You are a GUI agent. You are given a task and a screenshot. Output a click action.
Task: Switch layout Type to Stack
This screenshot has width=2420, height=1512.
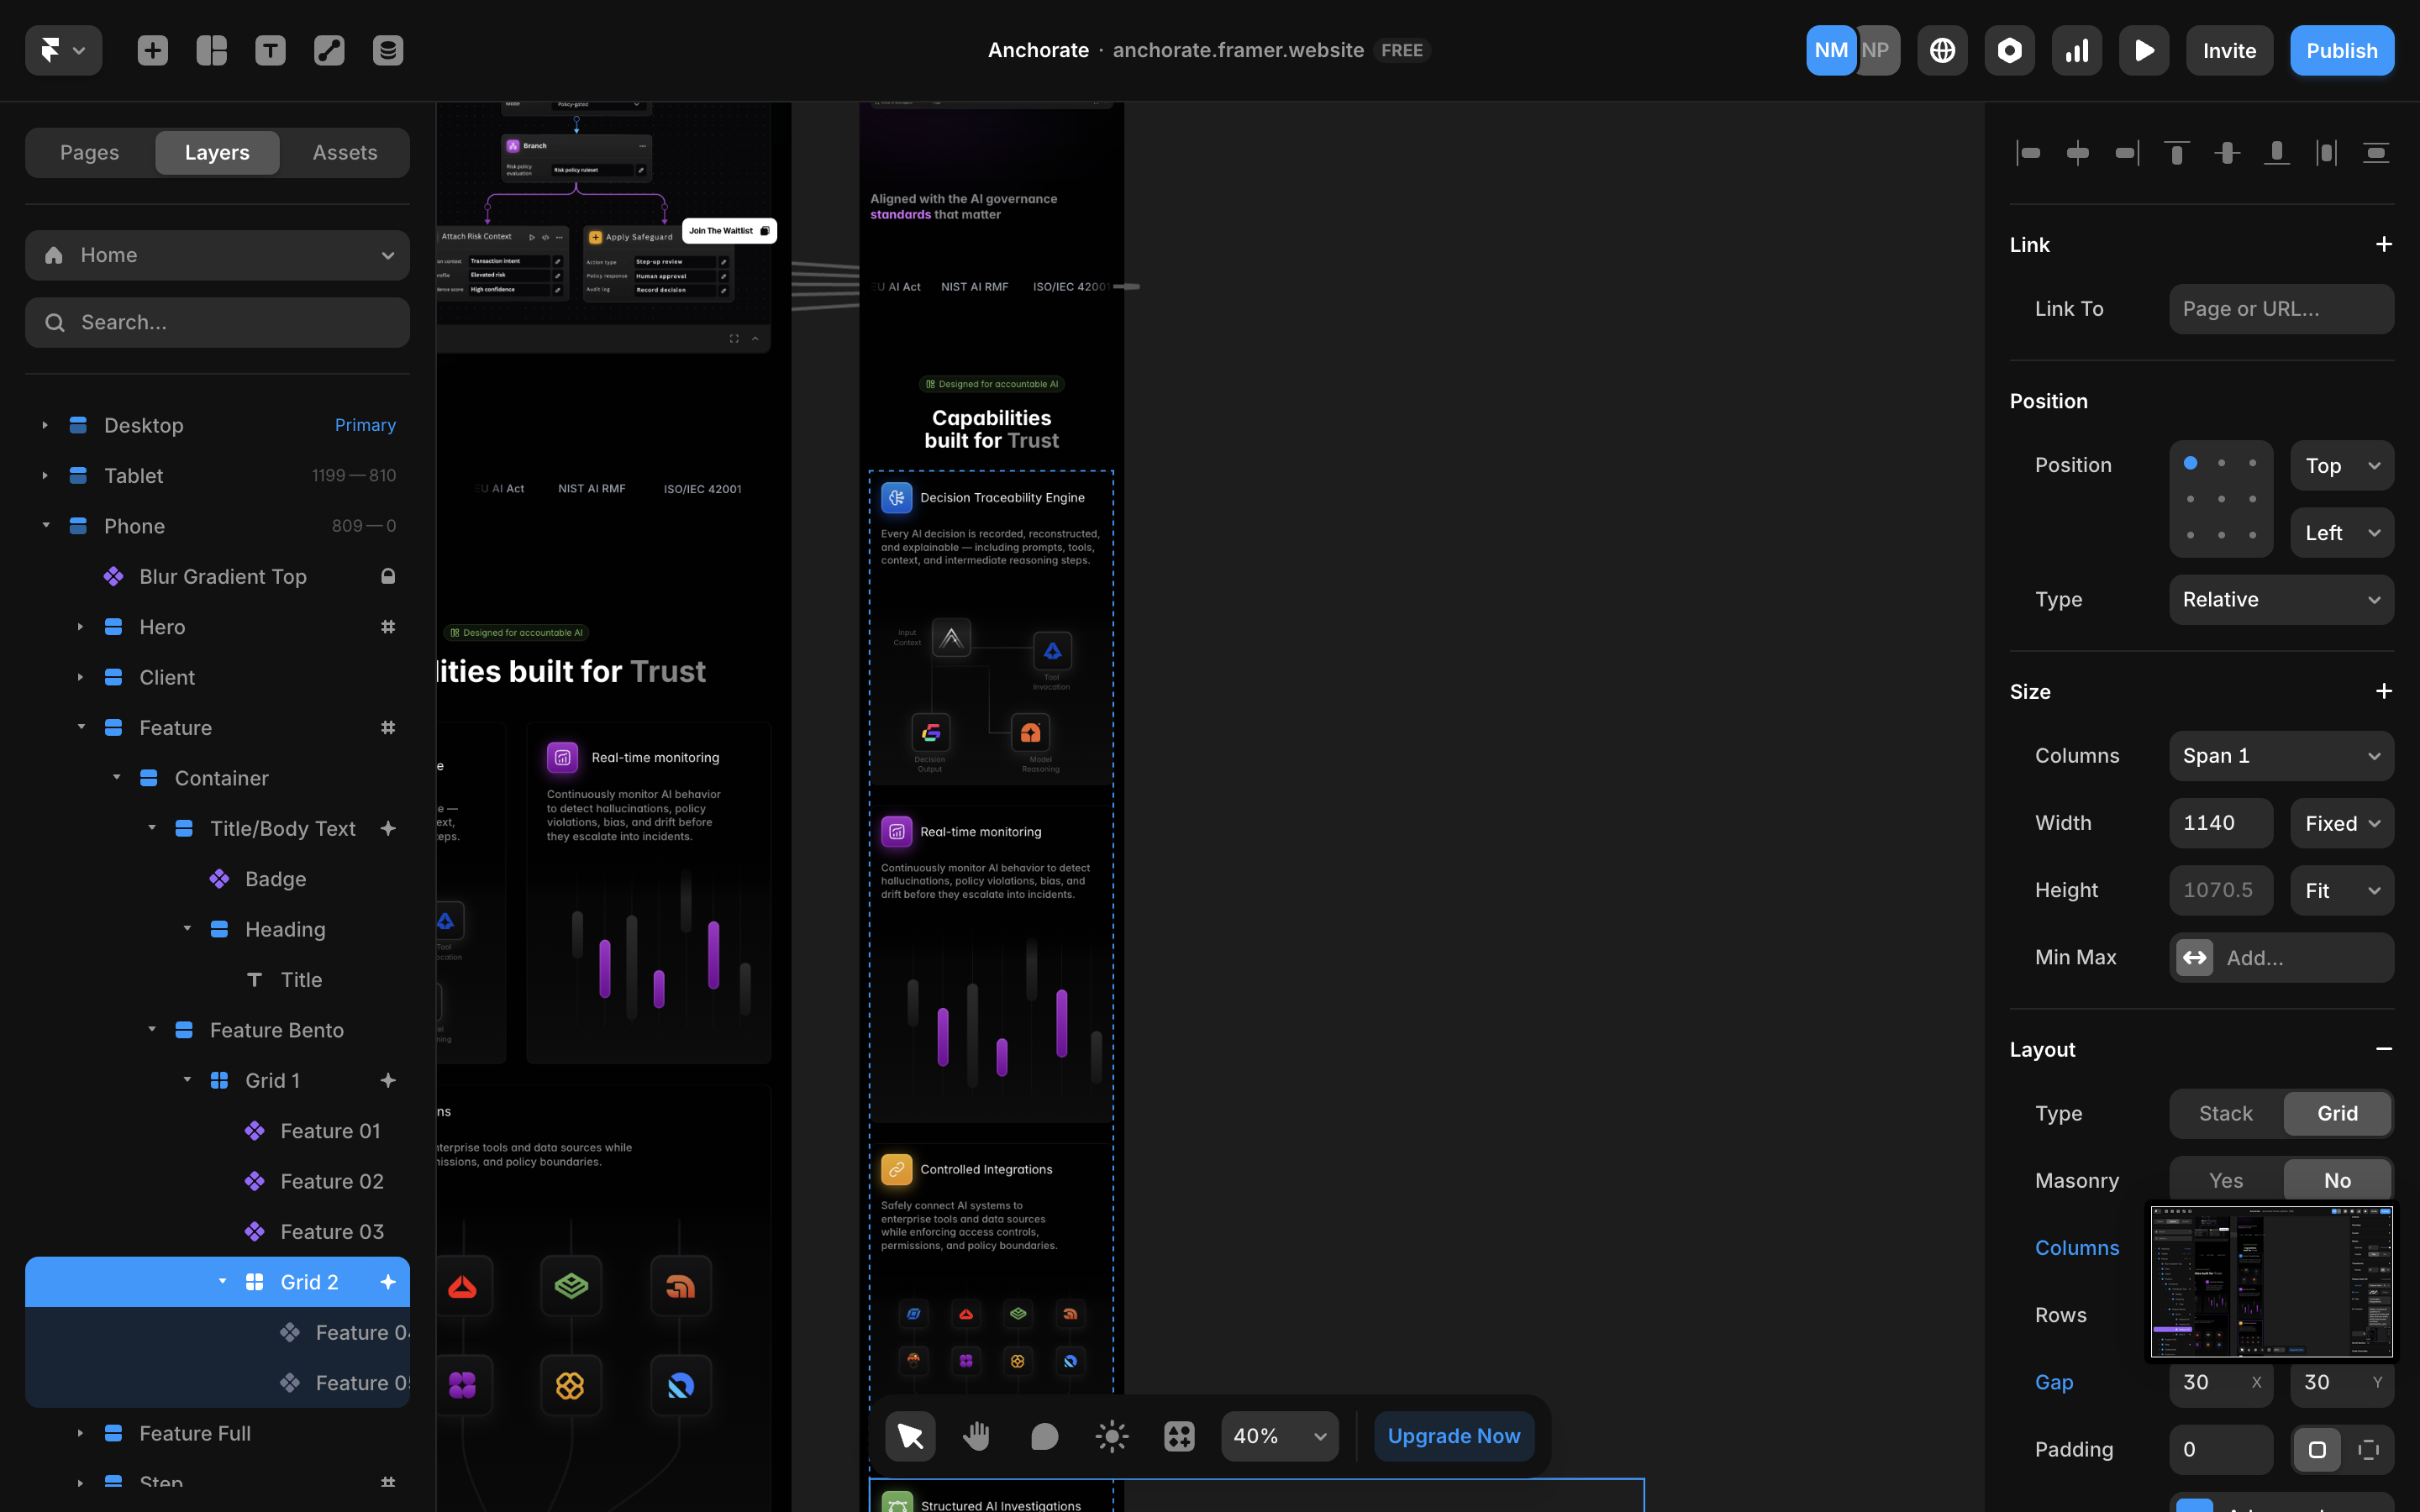[2224, 1113]
